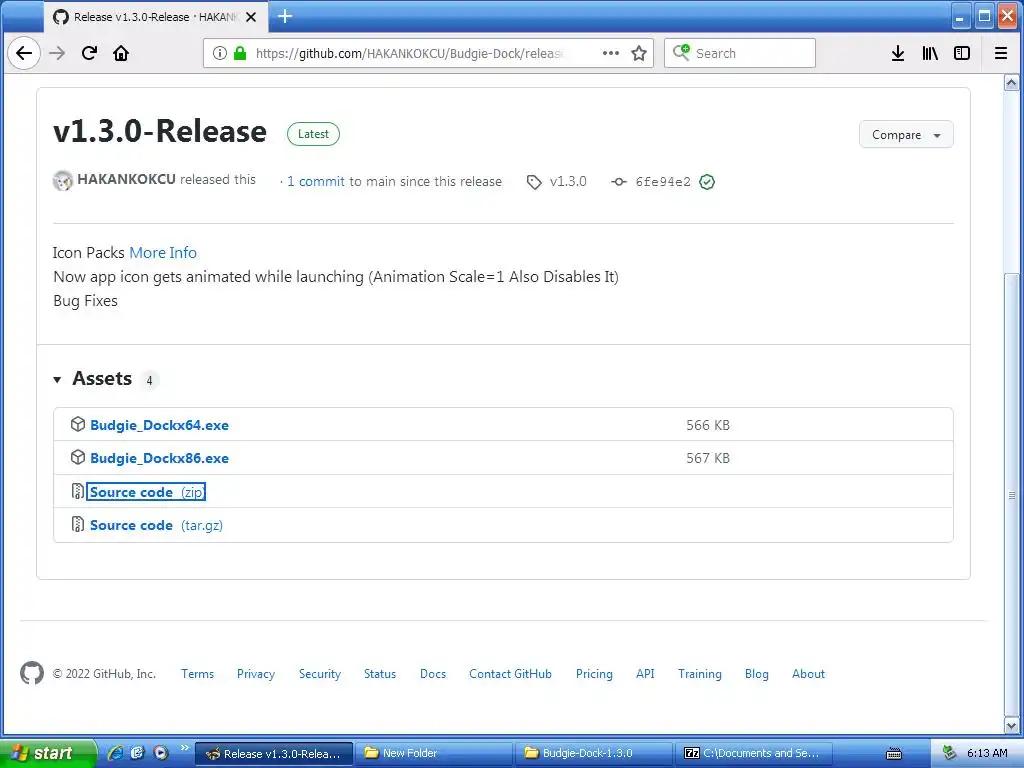Click the commit icon beside 6fe94e2

[618, 182]
